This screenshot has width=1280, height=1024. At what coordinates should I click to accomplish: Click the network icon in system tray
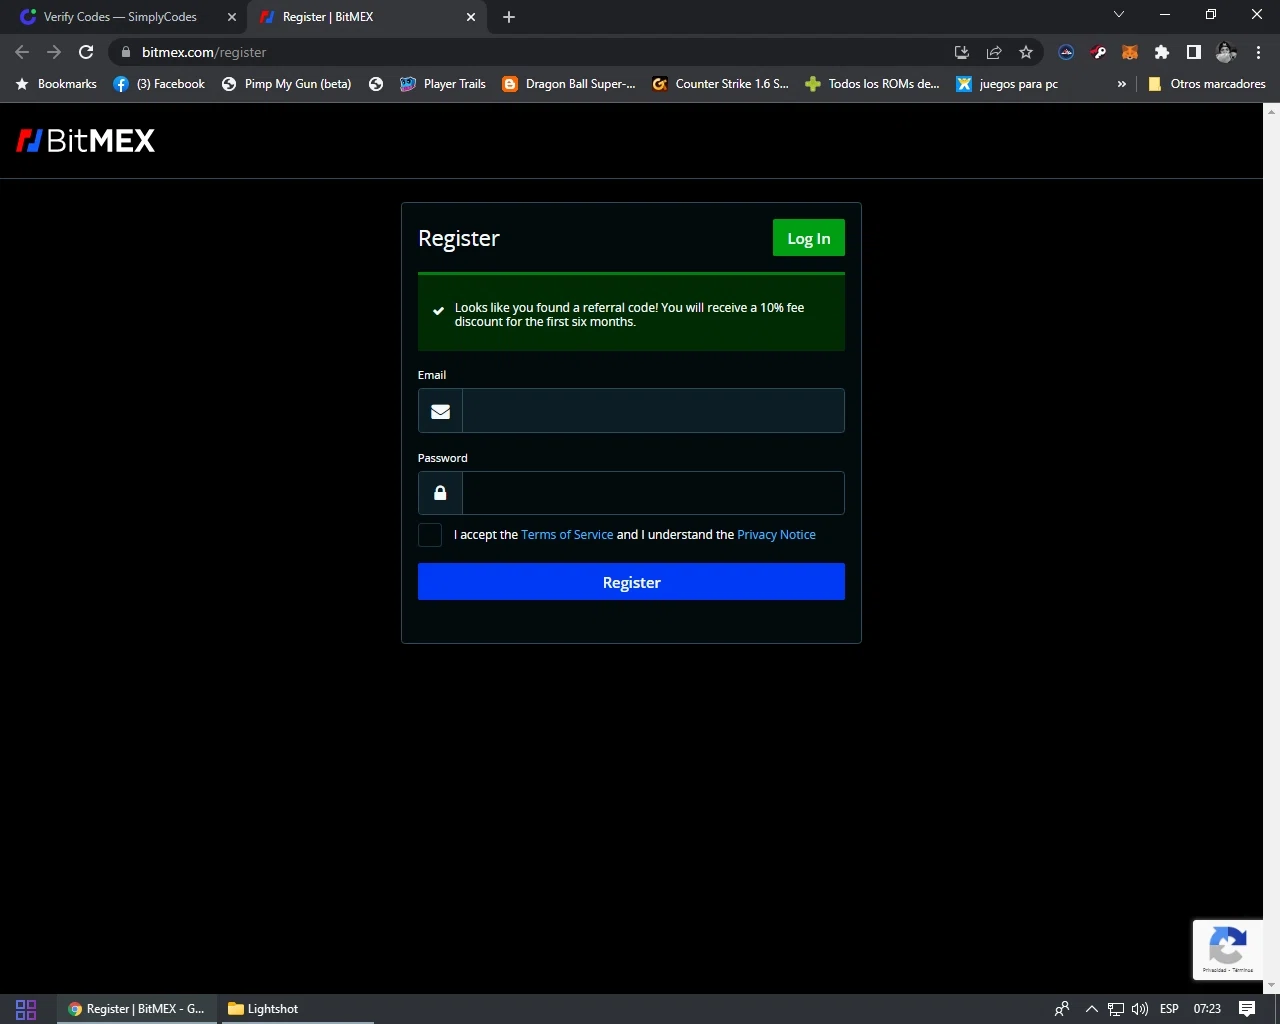click(1116, 1009)
